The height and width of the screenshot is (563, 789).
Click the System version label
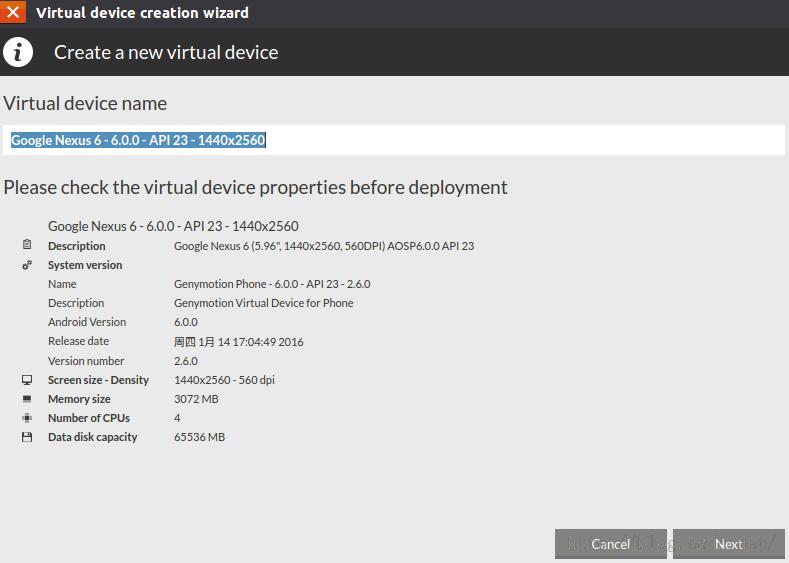[85, 265]
